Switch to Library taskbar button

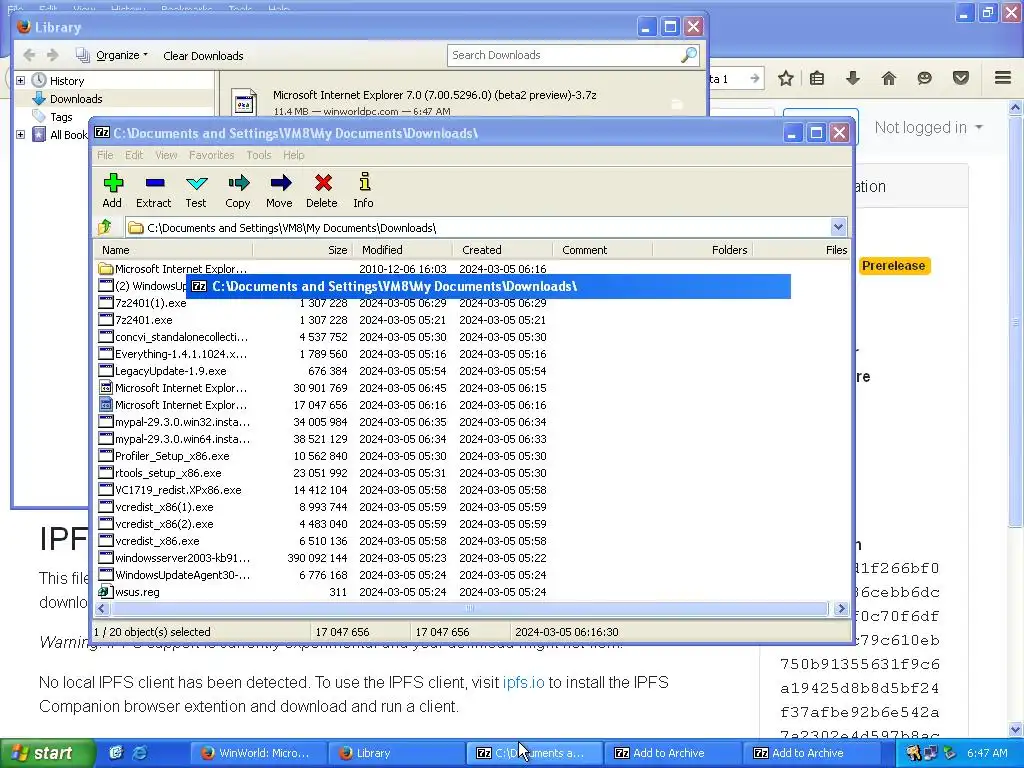[396, 753]
